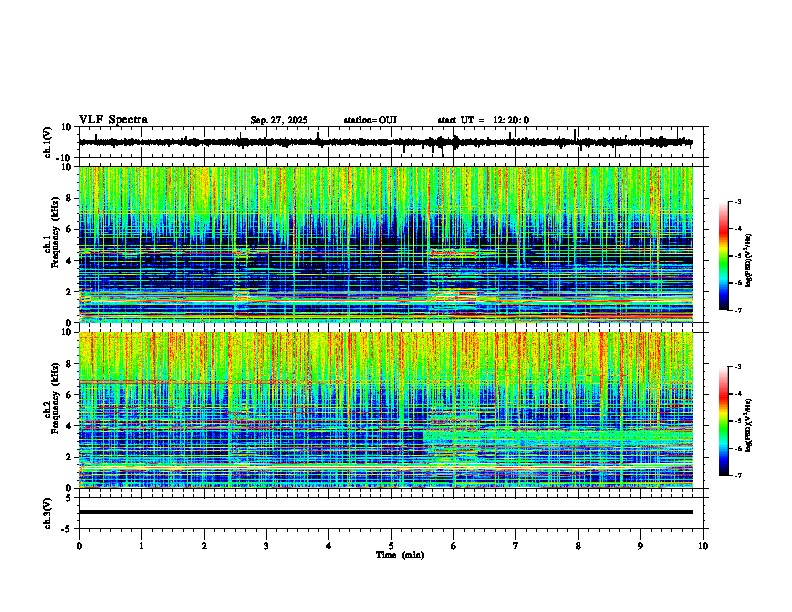
Task: Click the "Time (min)" axis label
Action: (400, 555)
